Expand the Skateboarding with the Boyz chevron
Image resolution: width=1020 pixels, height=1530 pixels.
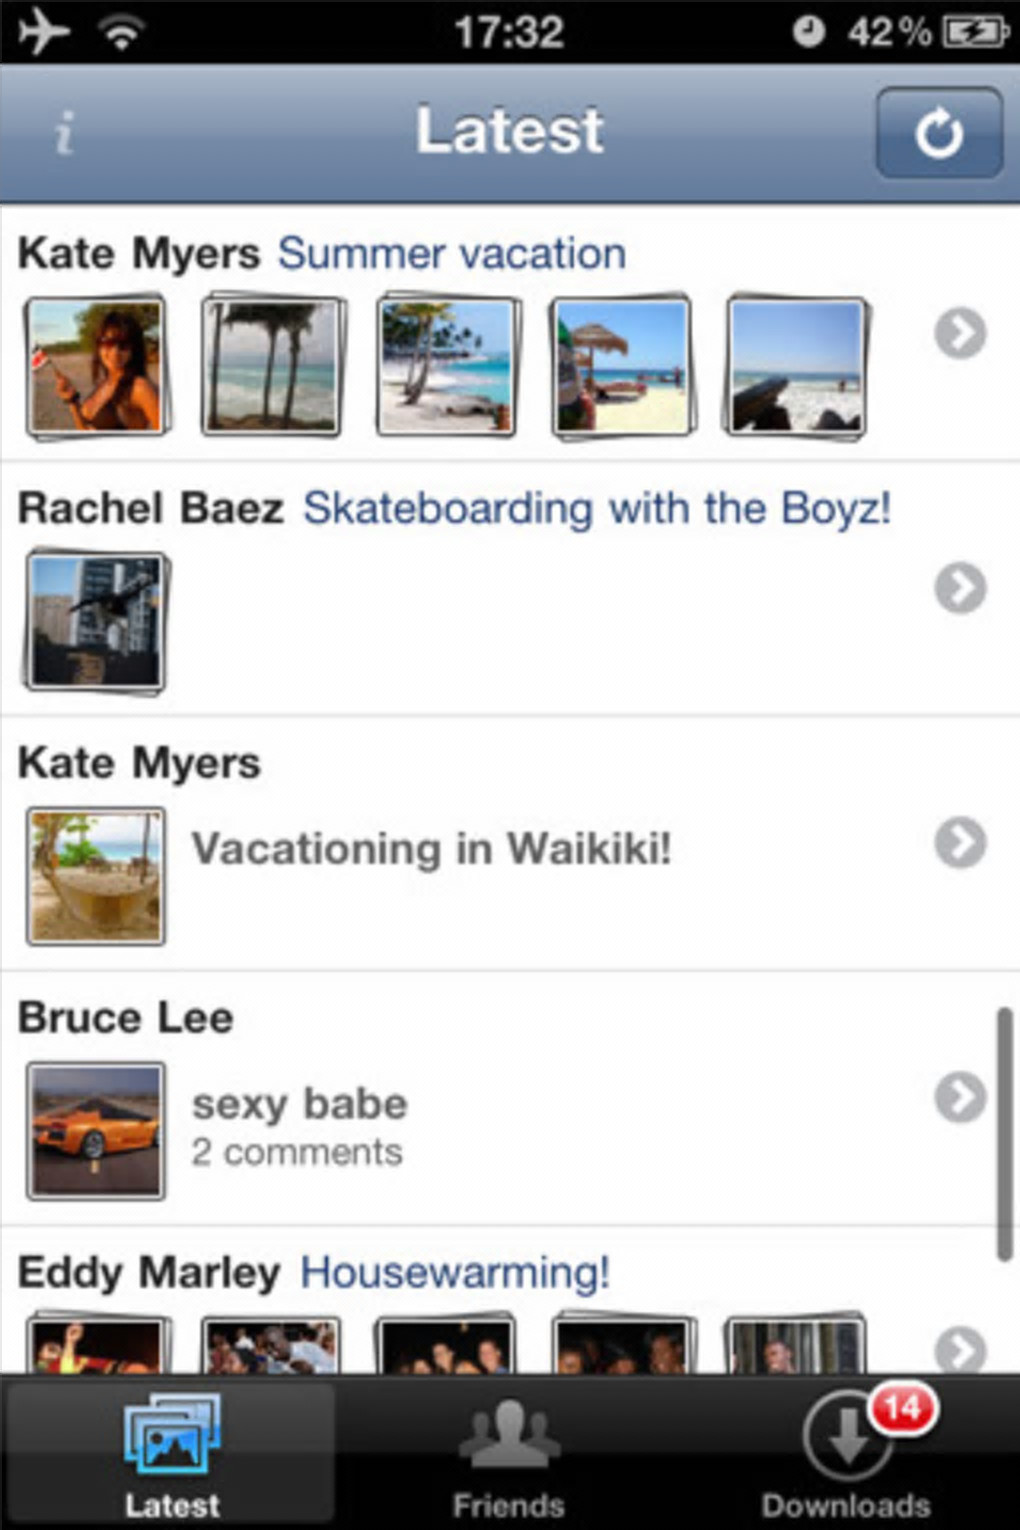point(960,588)
